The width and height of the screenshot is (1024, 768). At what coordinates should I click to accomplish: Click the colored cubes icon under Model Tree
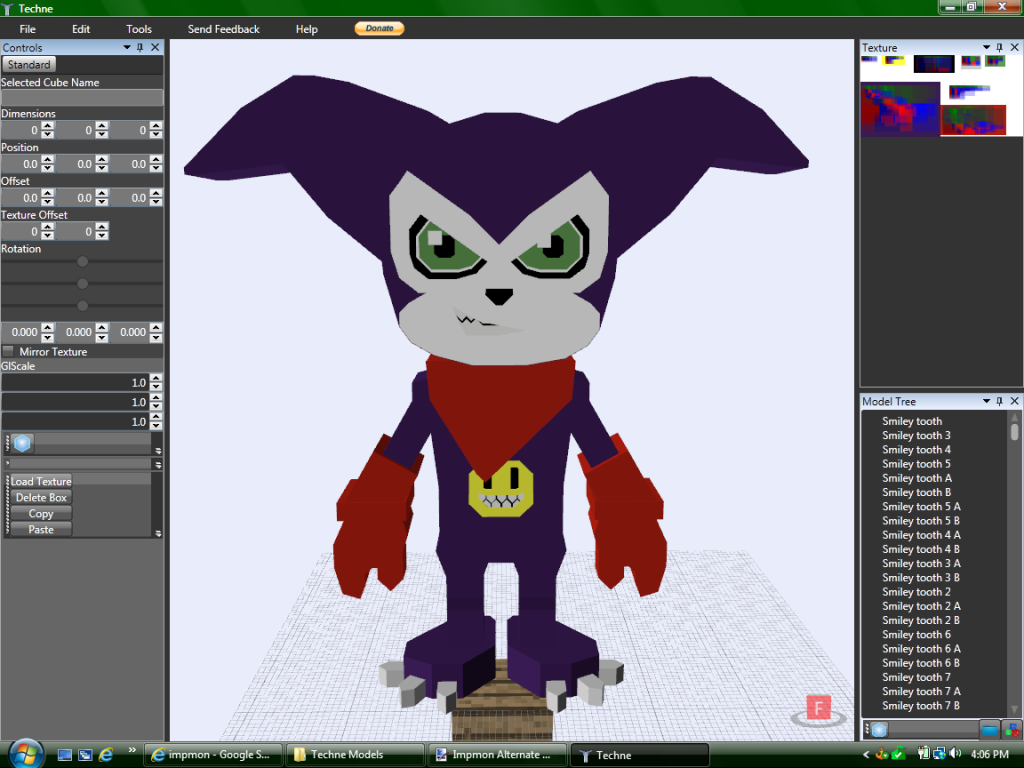[x=1012, y=729]
